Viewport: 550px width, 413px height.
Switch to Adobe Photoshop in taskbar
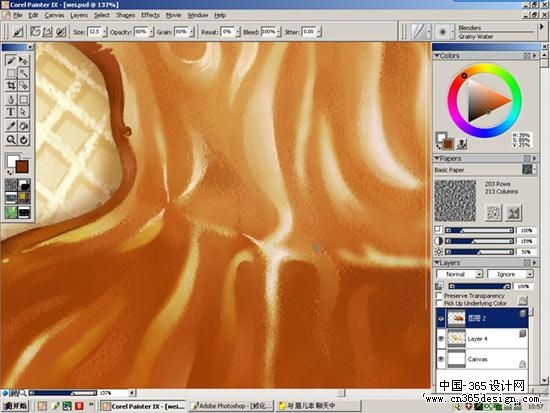coord(232,406)
